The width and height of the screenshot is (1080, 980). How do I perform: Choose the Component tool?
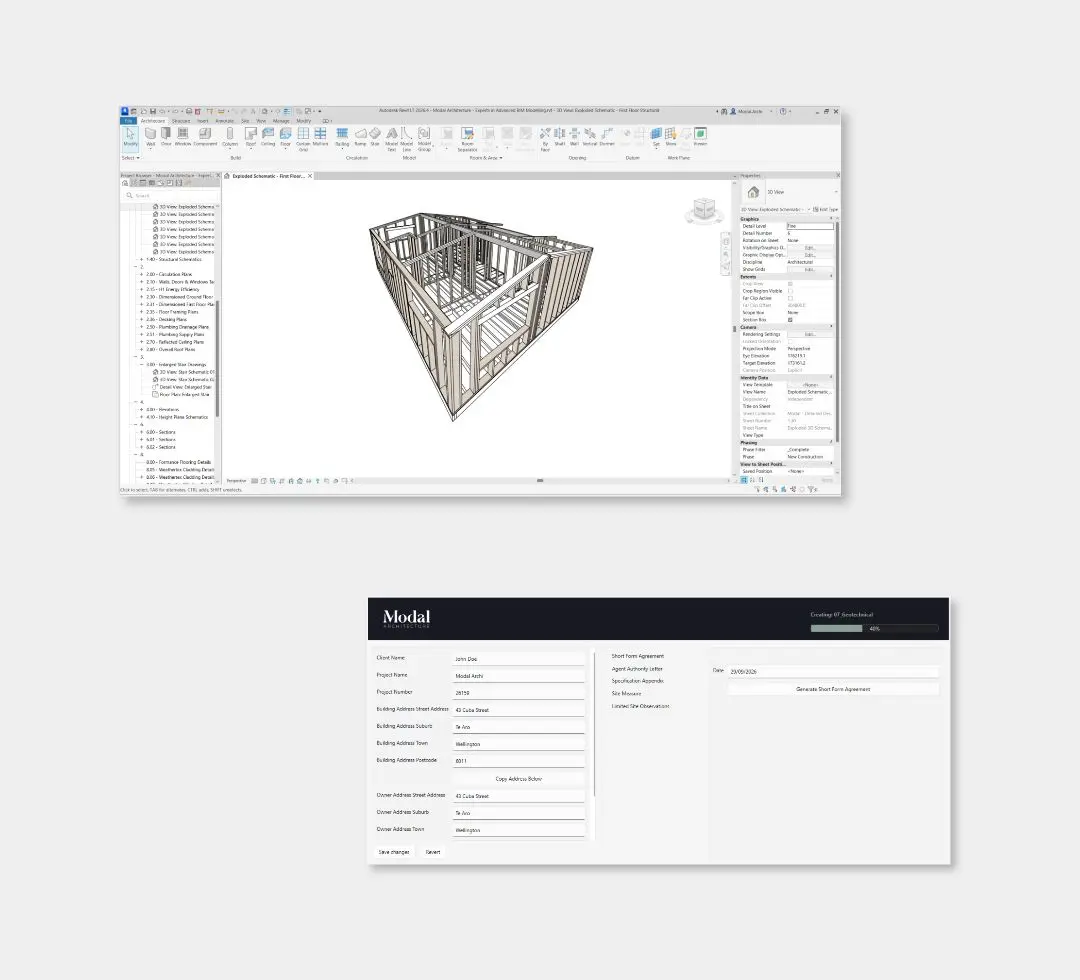(x=205, y=136)
